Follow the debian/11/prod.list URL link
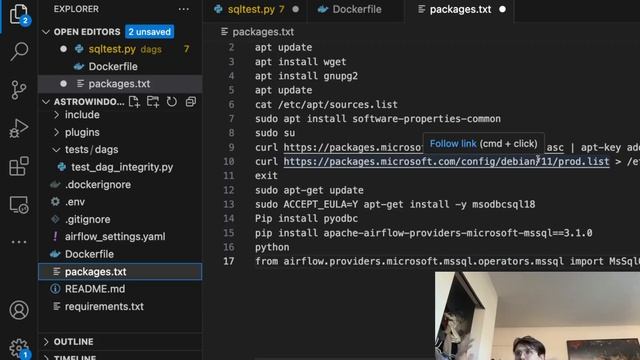This screenshot has width=640, height=360. (x=446, y=162)
